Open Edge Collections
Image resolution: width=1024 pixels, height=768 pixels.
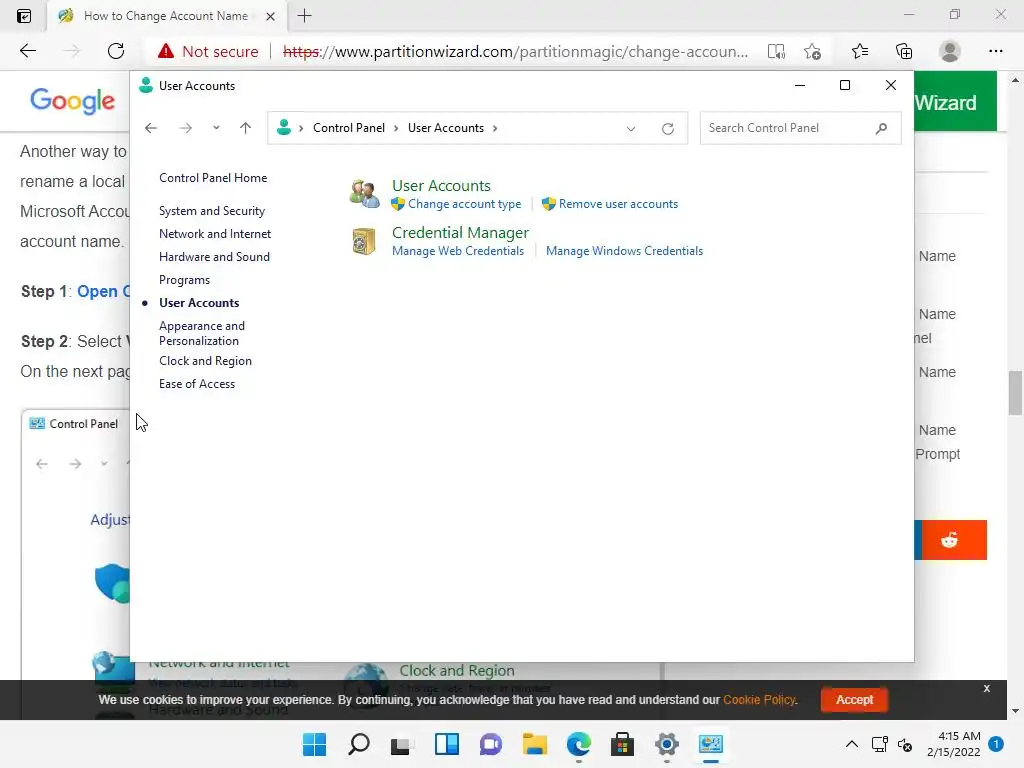pos(904,51)
